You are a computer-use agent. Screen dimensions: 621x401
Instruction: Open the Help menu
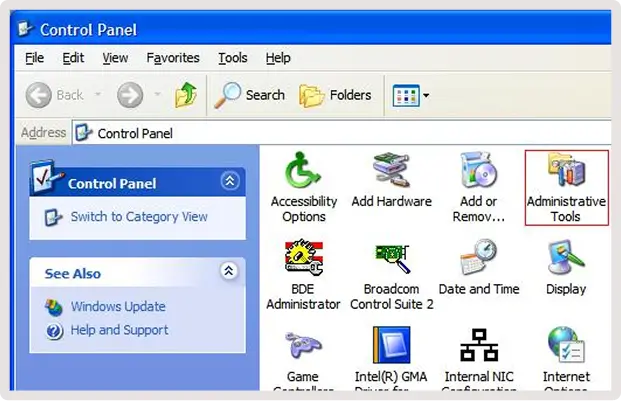pos(278,58)
